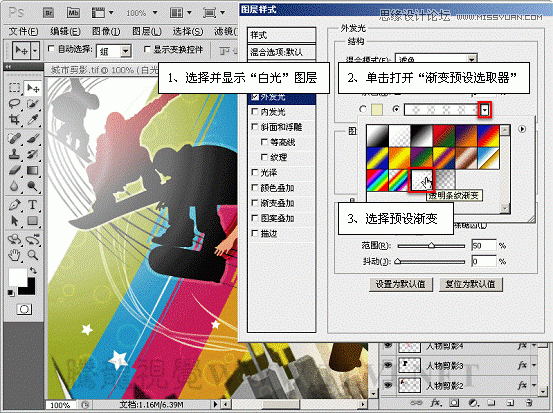Select the History Brush tool

(x=32, y=154)
